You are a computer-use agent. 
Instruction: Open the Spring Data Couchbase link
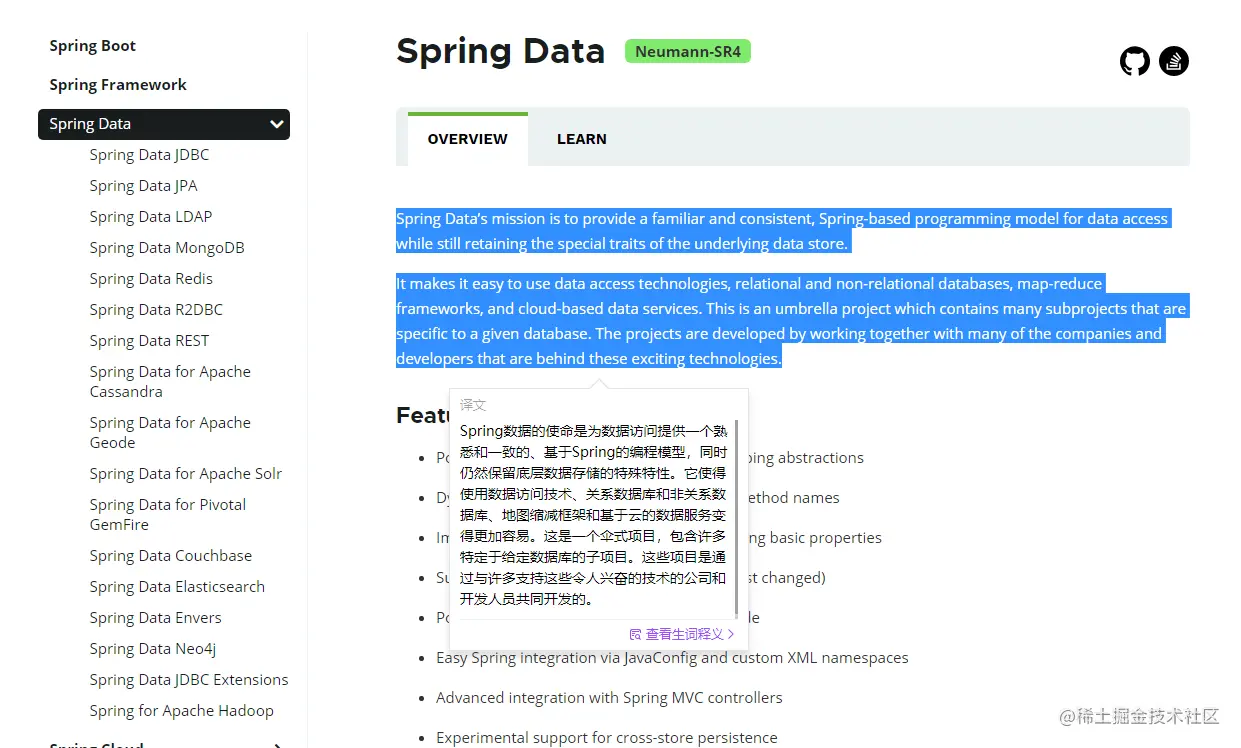point(171,556)
